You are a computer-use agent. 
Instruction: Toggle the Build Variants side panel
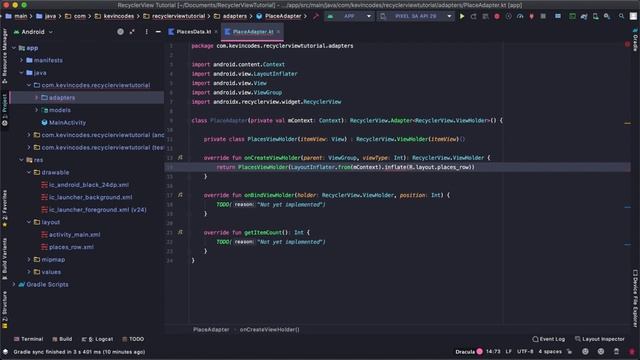click(4, 258)
